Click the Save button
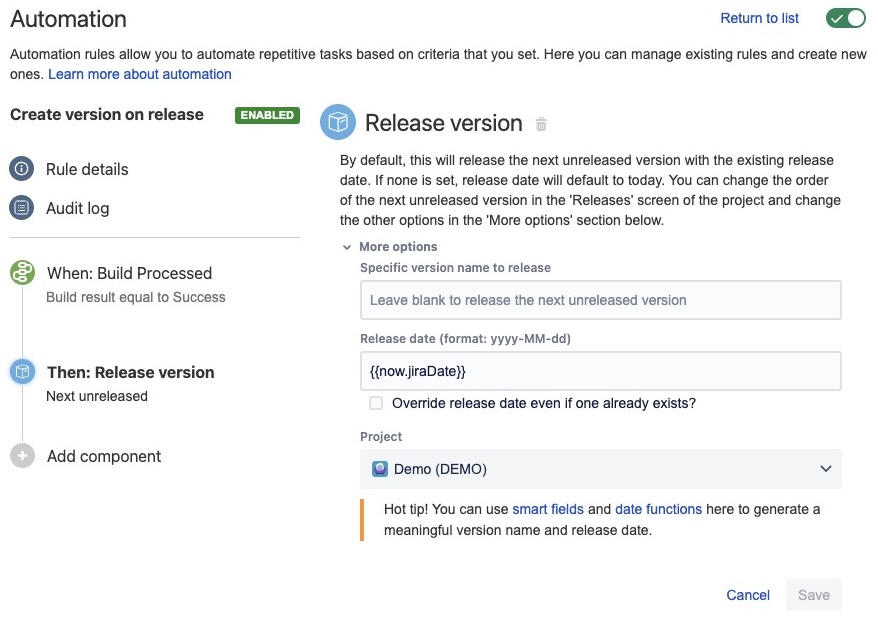Screen dimensions: 878x624 tap(814, 595)
